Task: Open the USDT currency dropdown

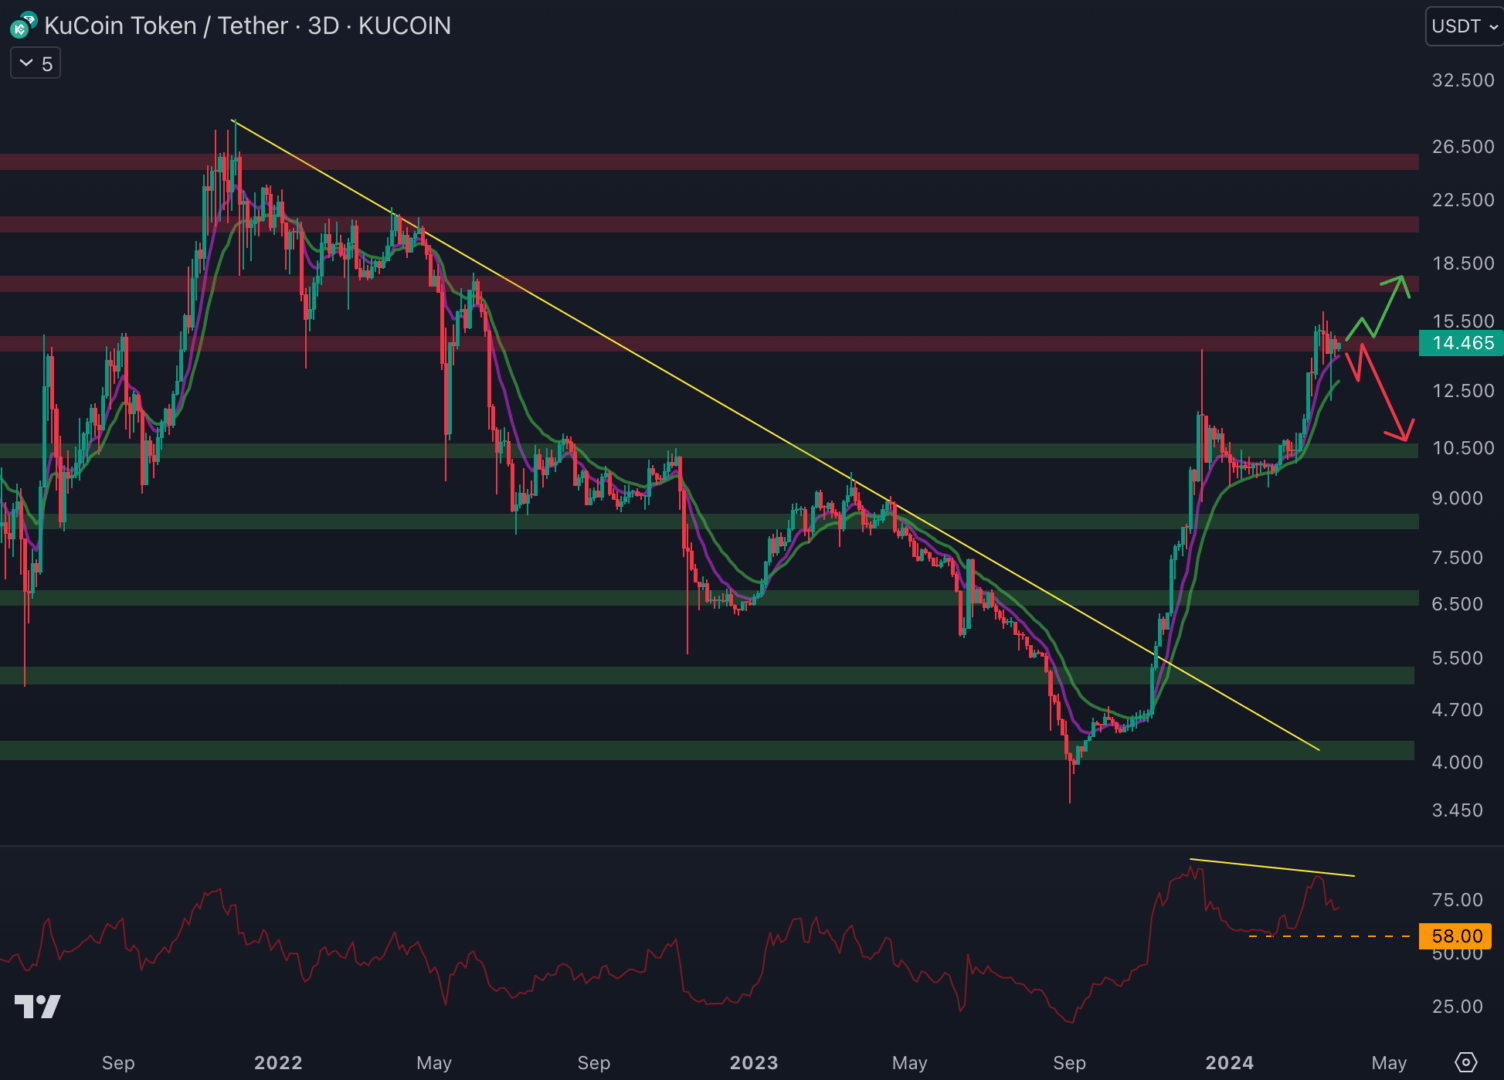Action: [1464, 26]
